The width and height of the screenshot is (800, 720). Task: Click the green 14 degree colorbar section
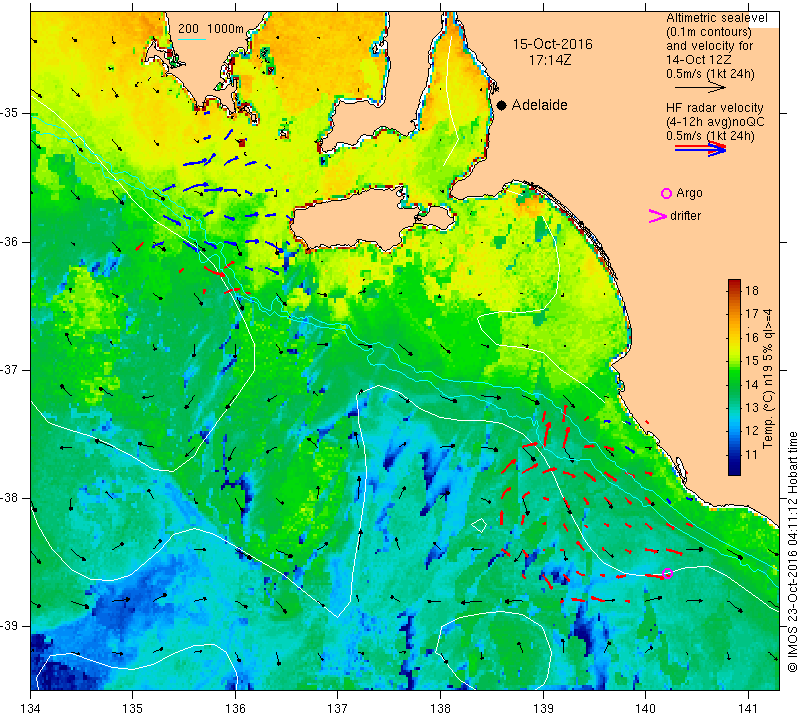734,384
